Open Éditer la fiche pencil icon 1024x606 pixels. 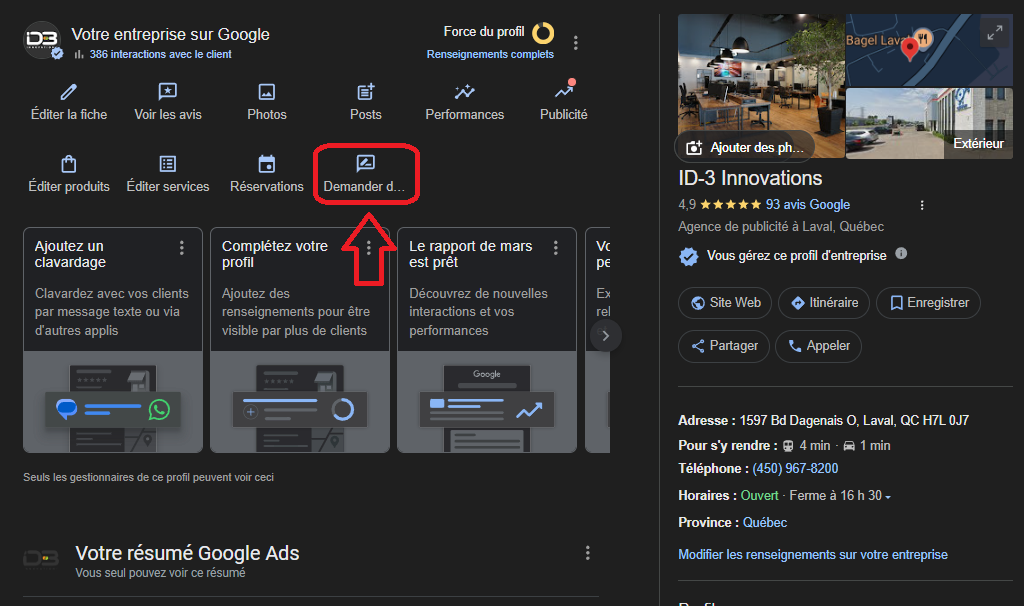tap(68, 93)
